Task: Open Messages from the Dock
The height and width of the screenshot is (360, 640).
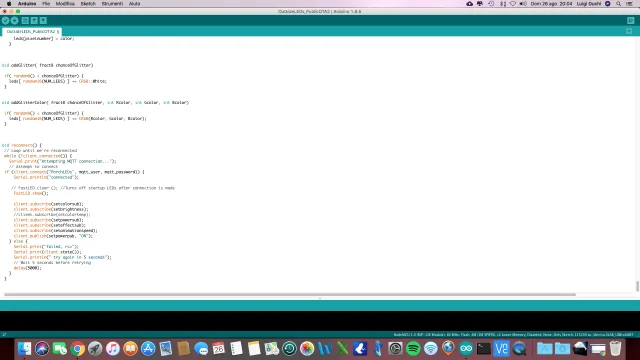Action: coord(201,349)
